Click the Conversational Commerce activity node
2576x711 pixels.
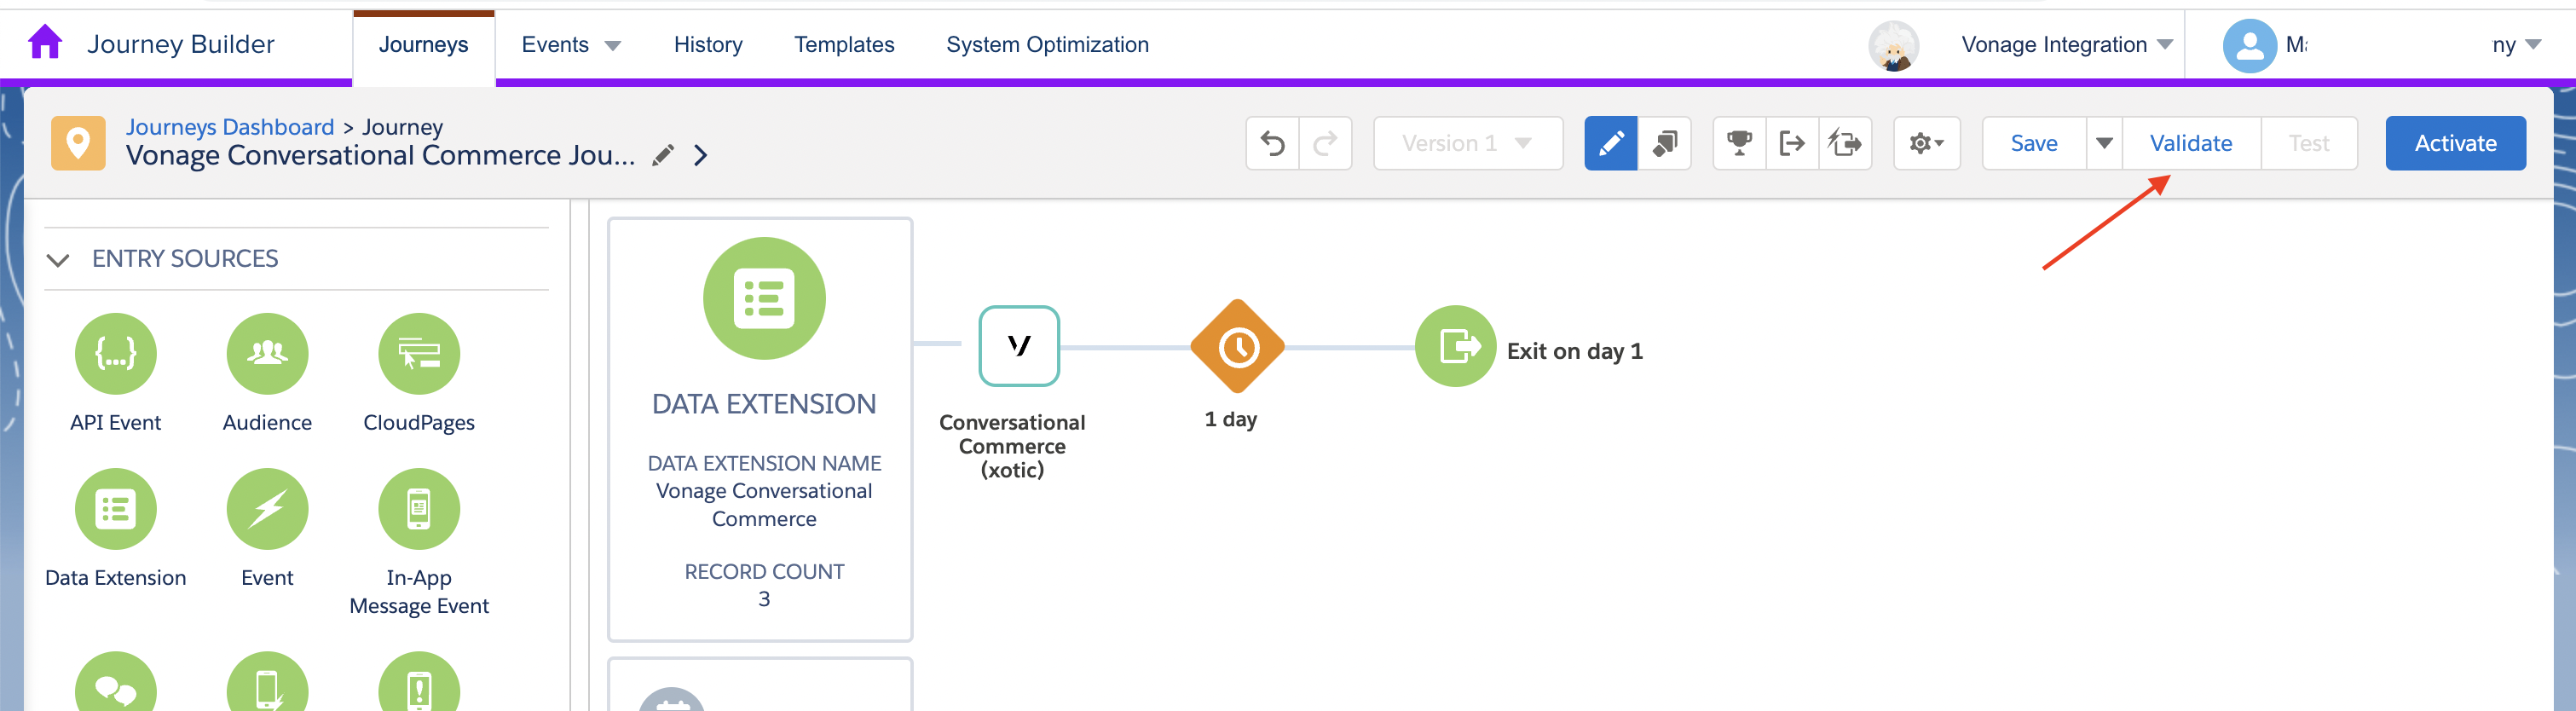click(x=1018, y=346)
